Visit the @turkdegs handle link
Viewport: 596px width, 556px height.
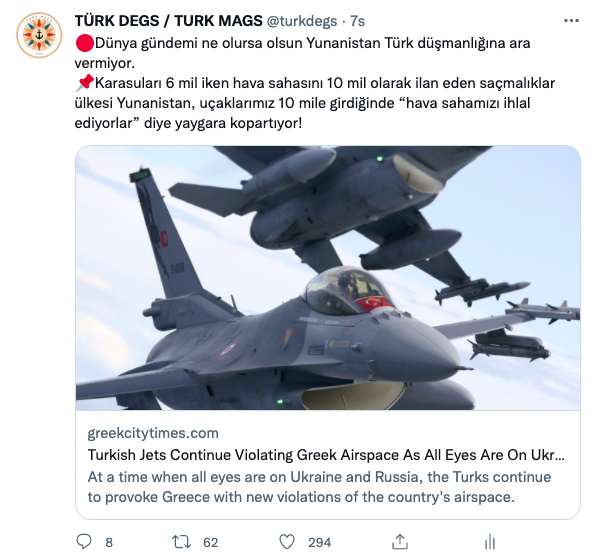tap(302, 21)
